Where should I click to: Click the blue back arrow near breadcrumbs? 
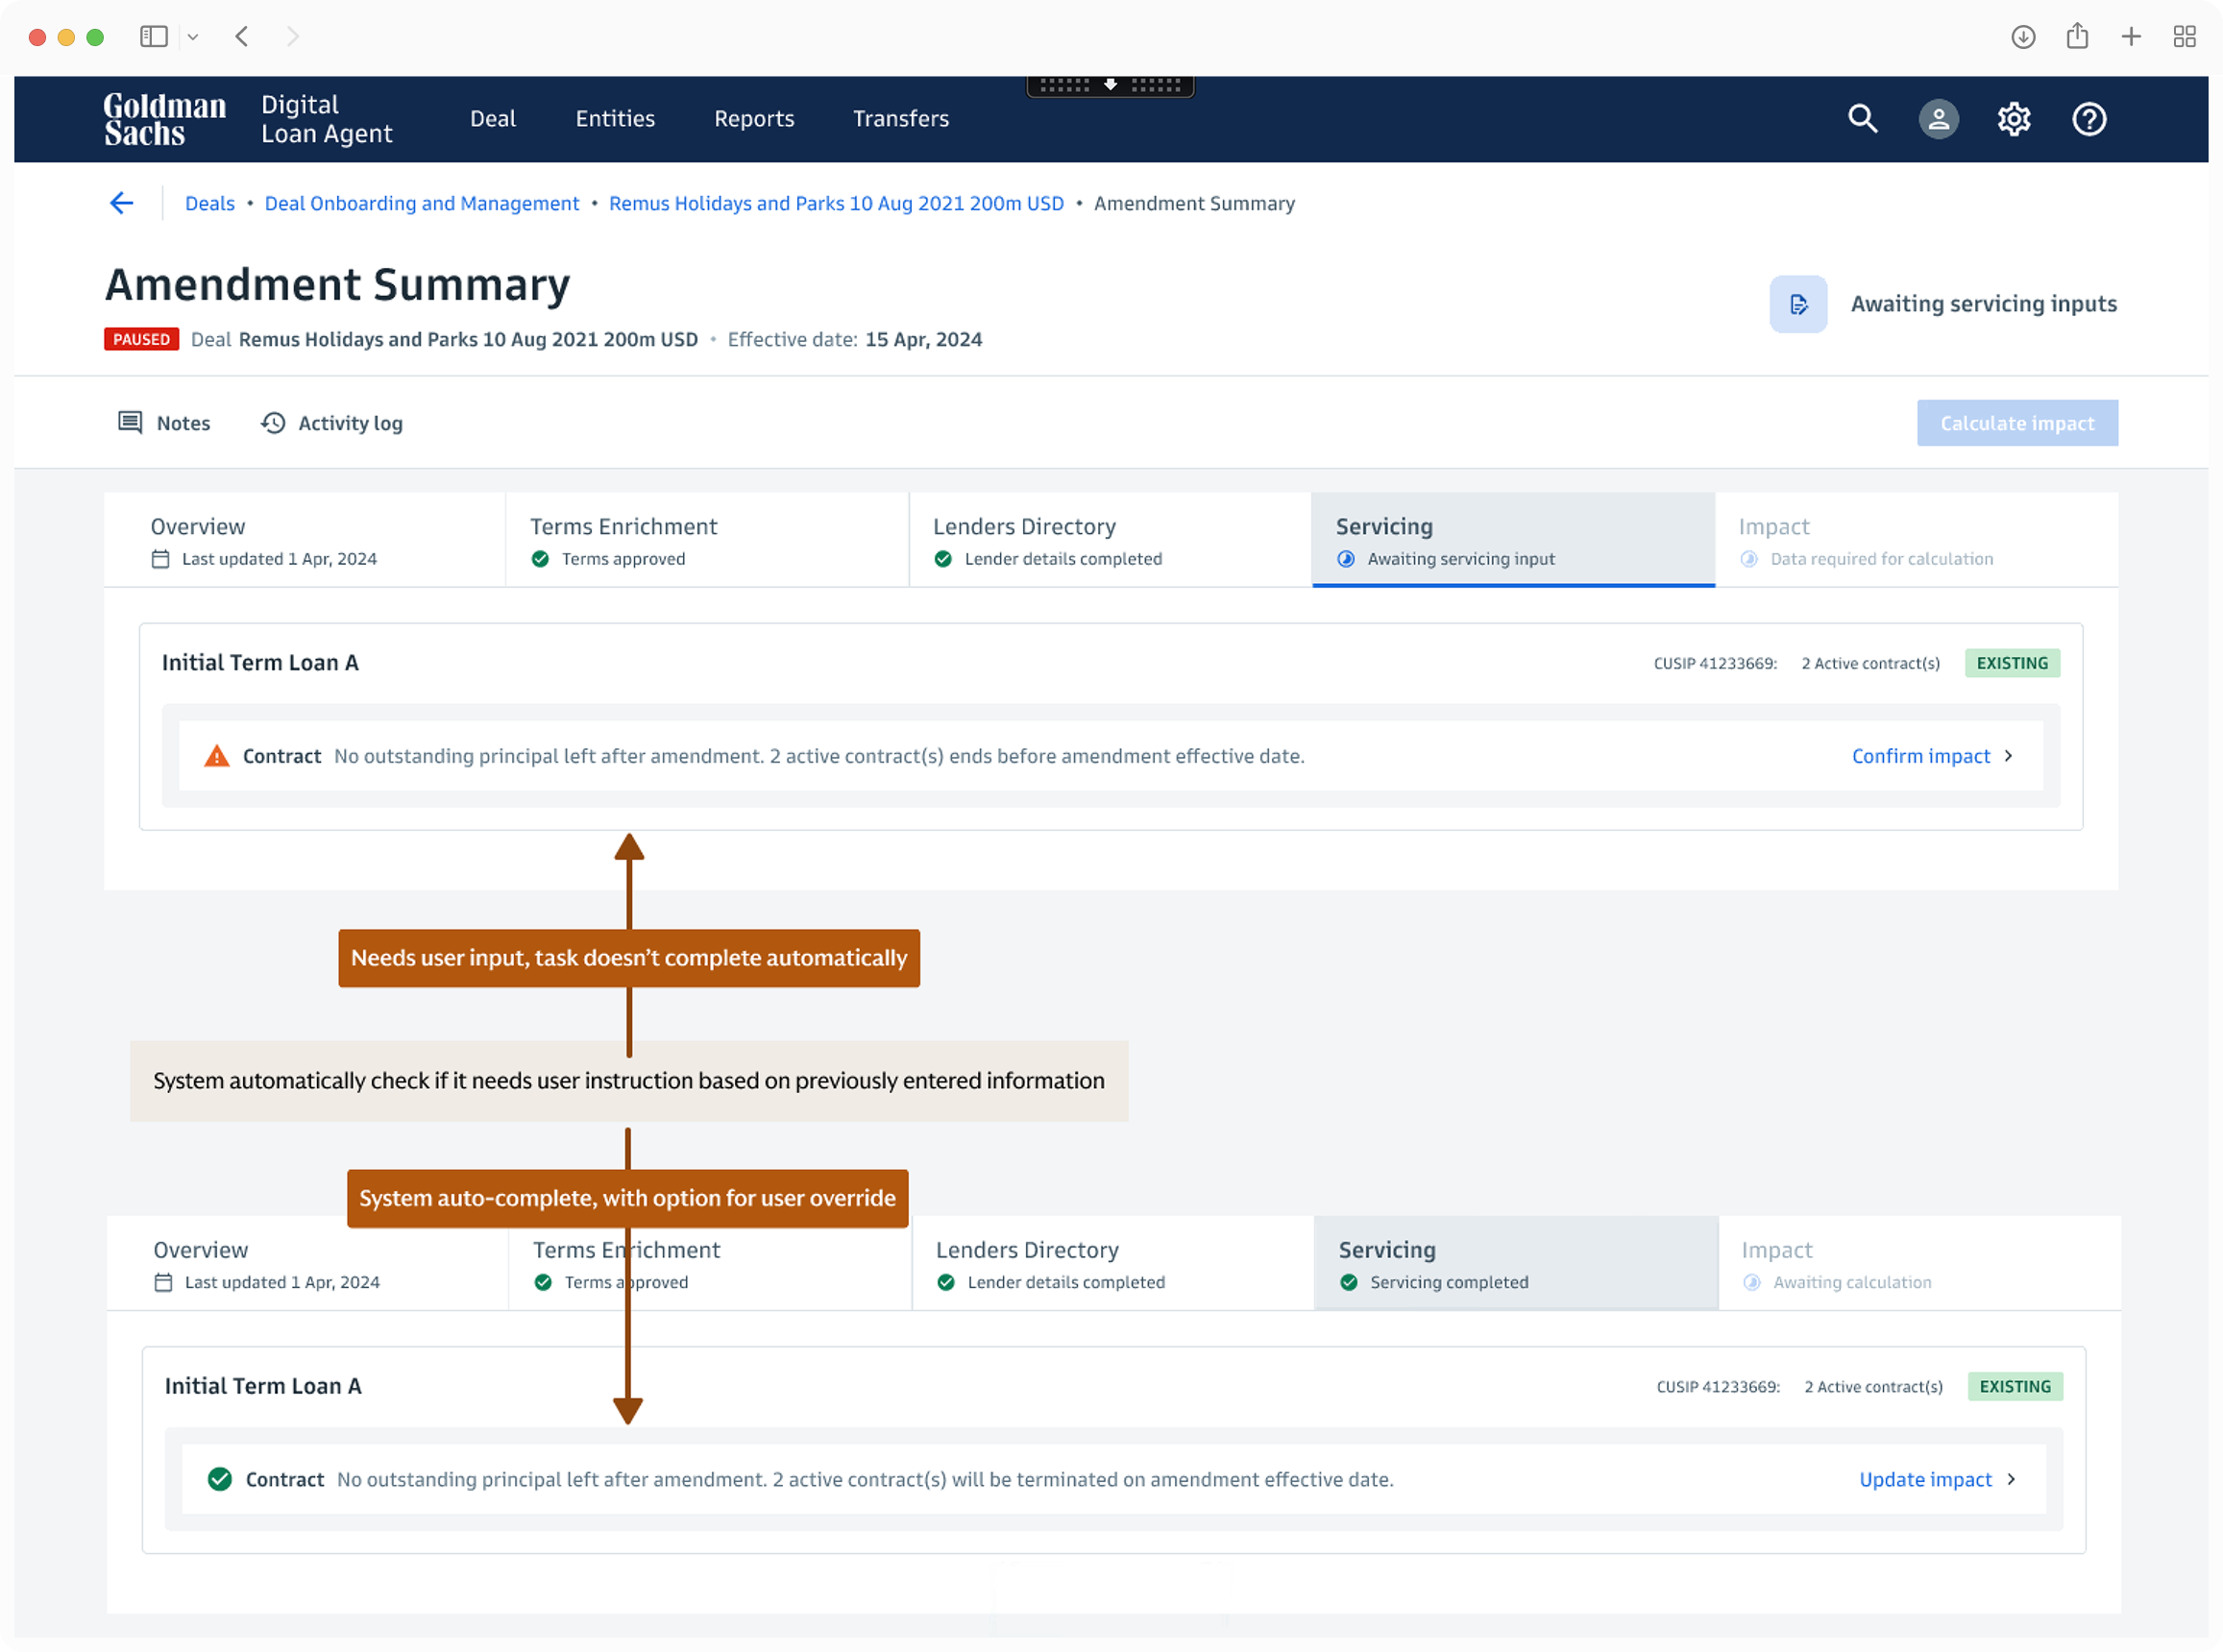[122, 203]
